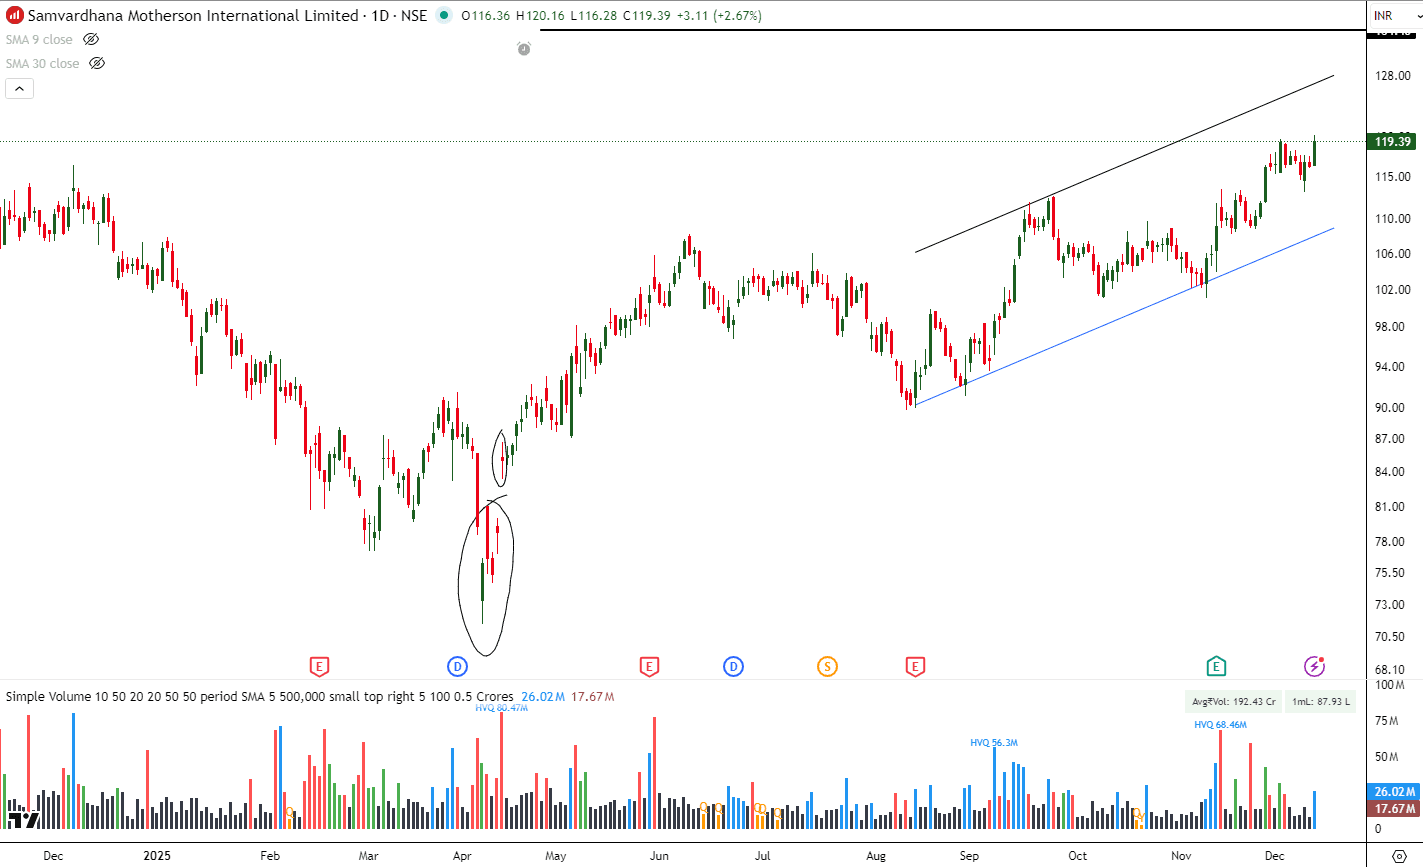The image size is (1423, 867).
Task: Click the HVQ 56.3M volume label
Action: pos(994,743)
